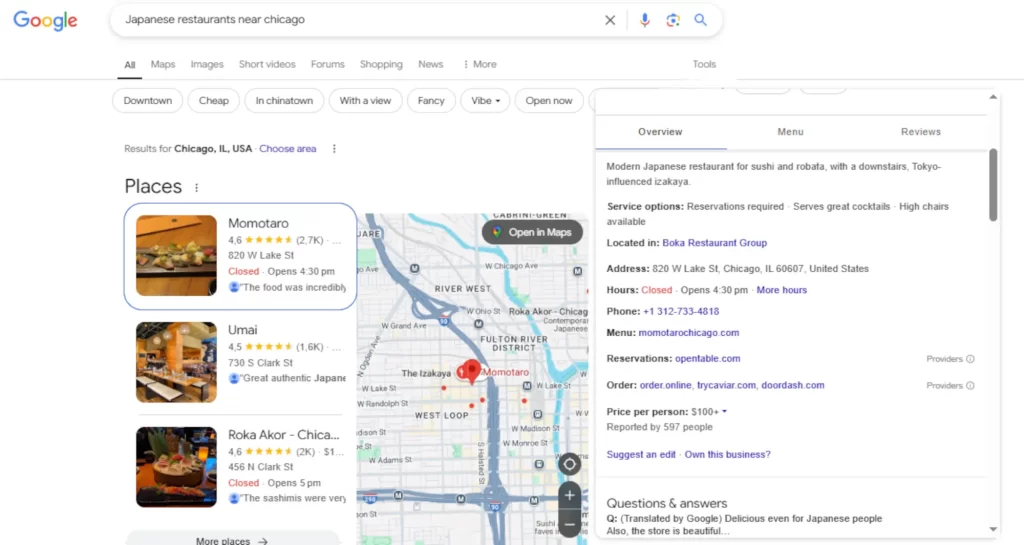This screenshot has height=545, width=1024.
Task: Select the Menu tab in details panel
Action: [790, 132]
